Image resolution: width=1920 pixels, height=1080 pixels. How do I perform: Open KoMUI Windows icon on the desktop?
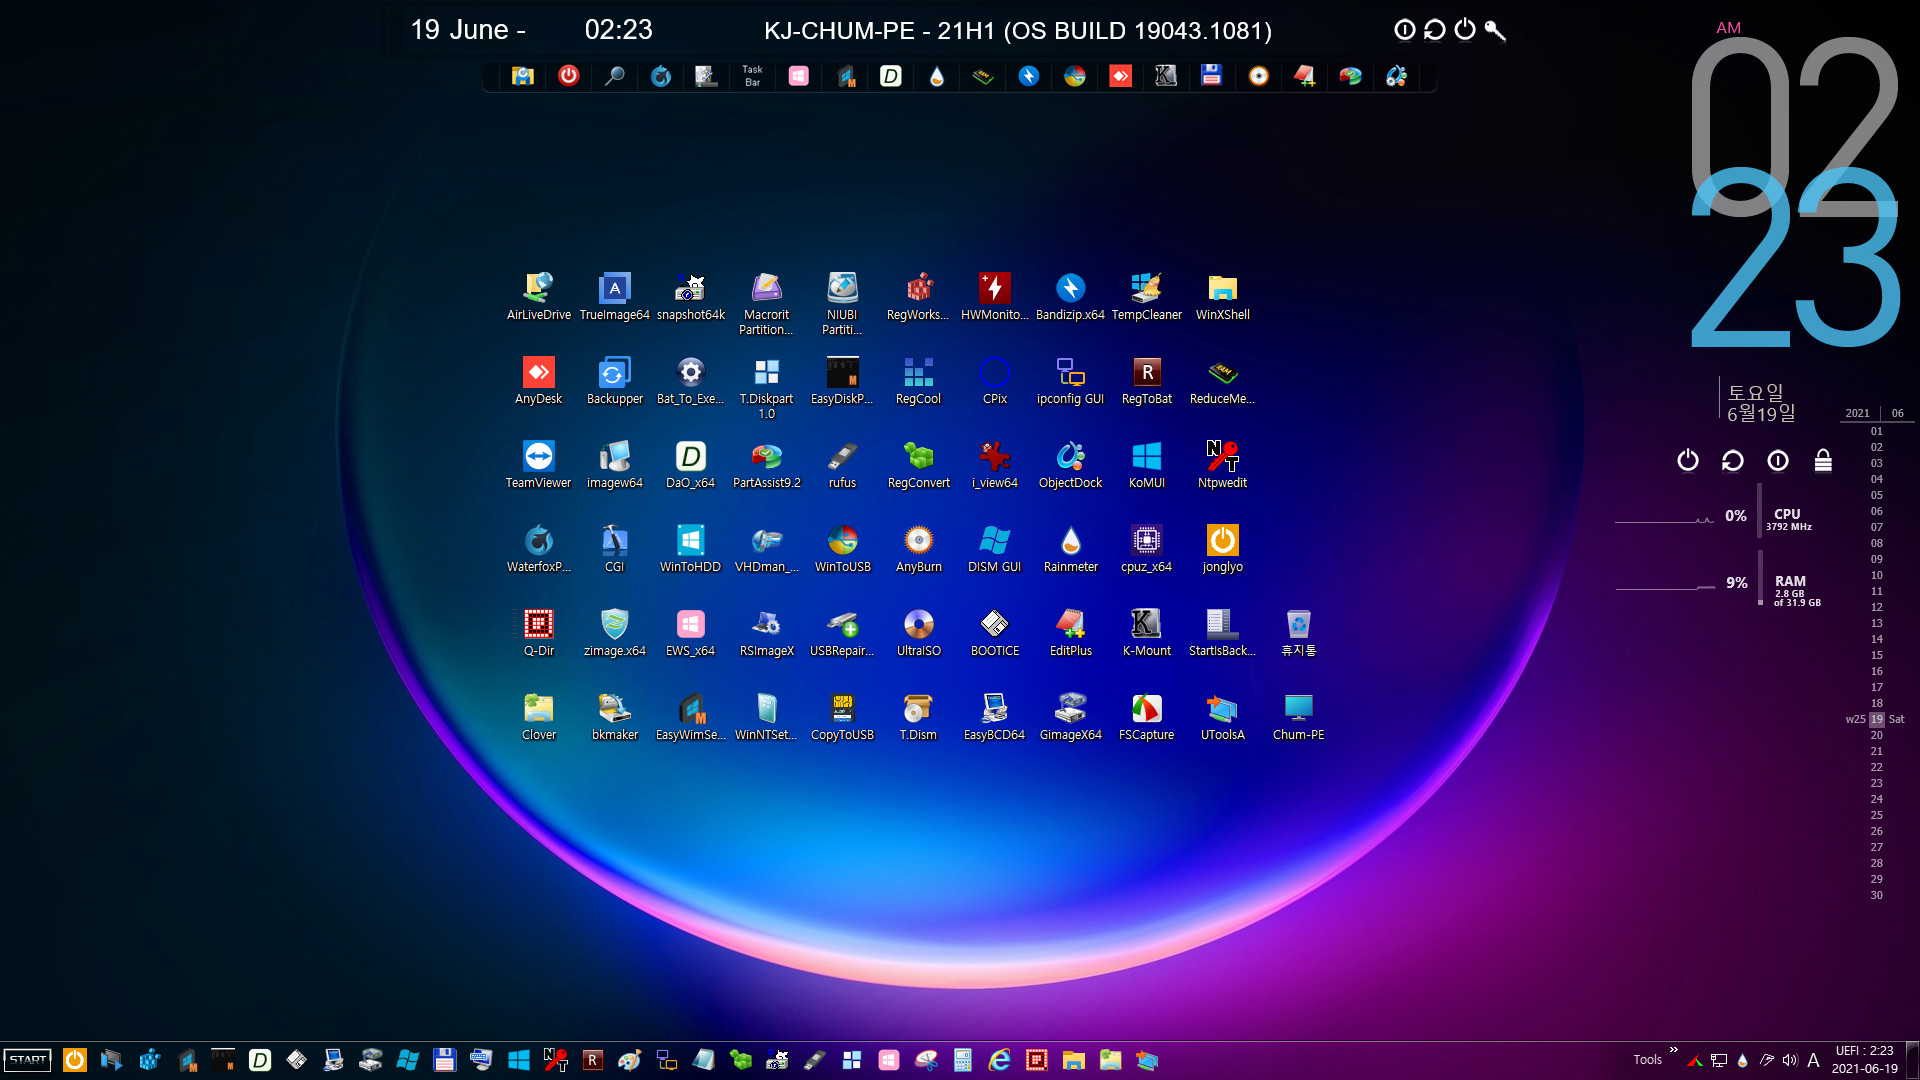tap(1146, 465)
